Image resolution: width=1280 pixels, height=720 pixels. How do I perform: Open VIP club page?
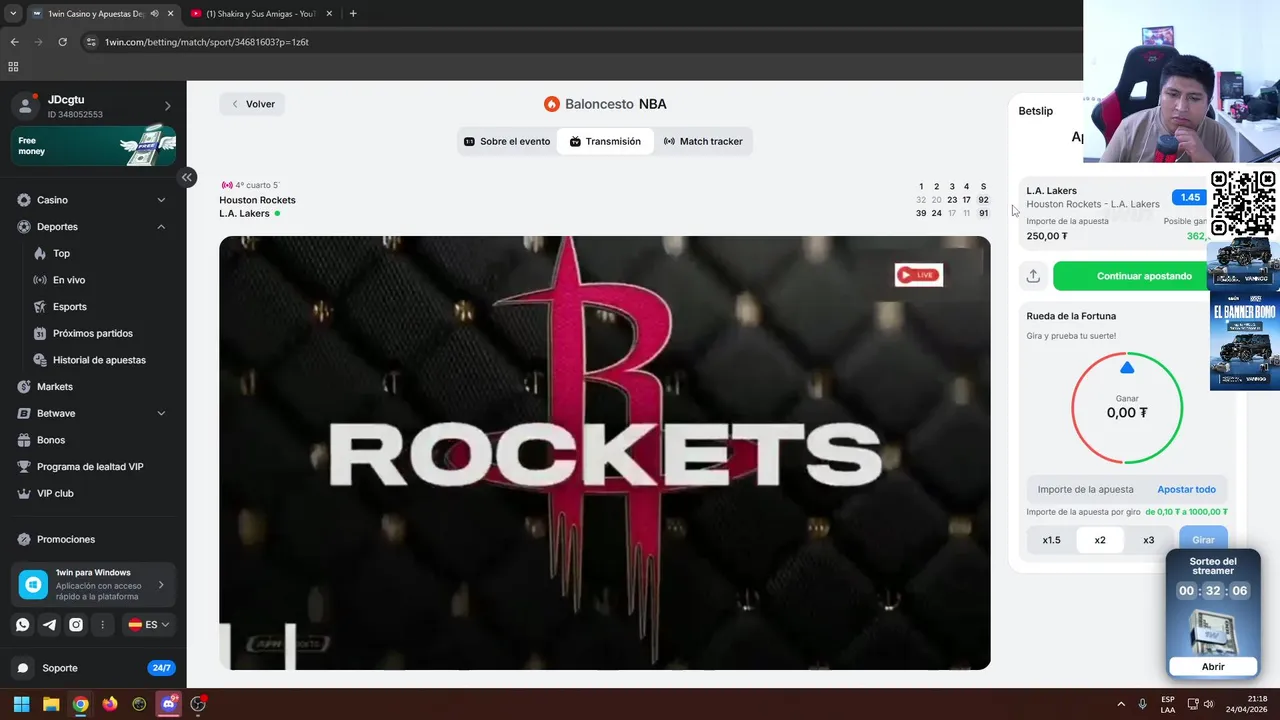(55, 493)
